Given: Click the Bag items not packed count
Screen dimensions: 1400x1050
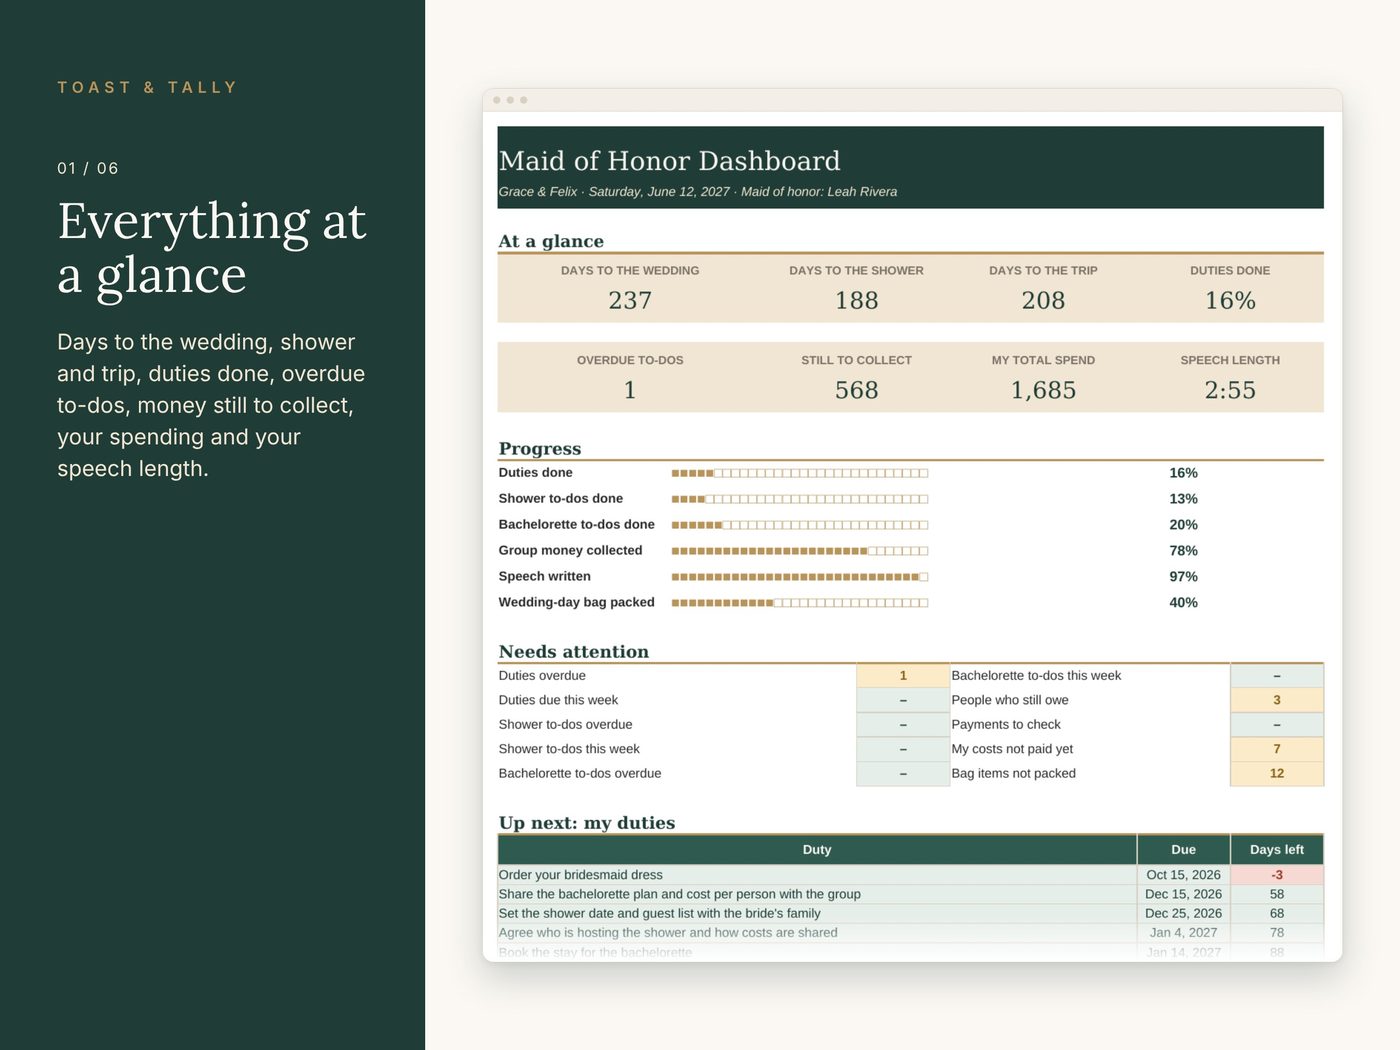Looking at the screenshot, I should pyautogui.click(x=1277, y=773).
